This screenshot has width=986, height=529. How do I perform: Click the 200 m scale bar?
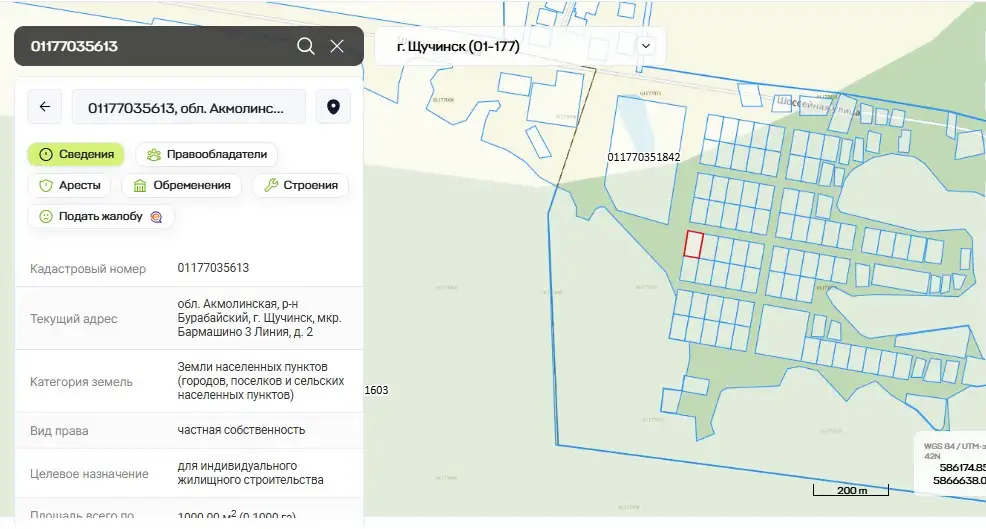coord(839,490)
